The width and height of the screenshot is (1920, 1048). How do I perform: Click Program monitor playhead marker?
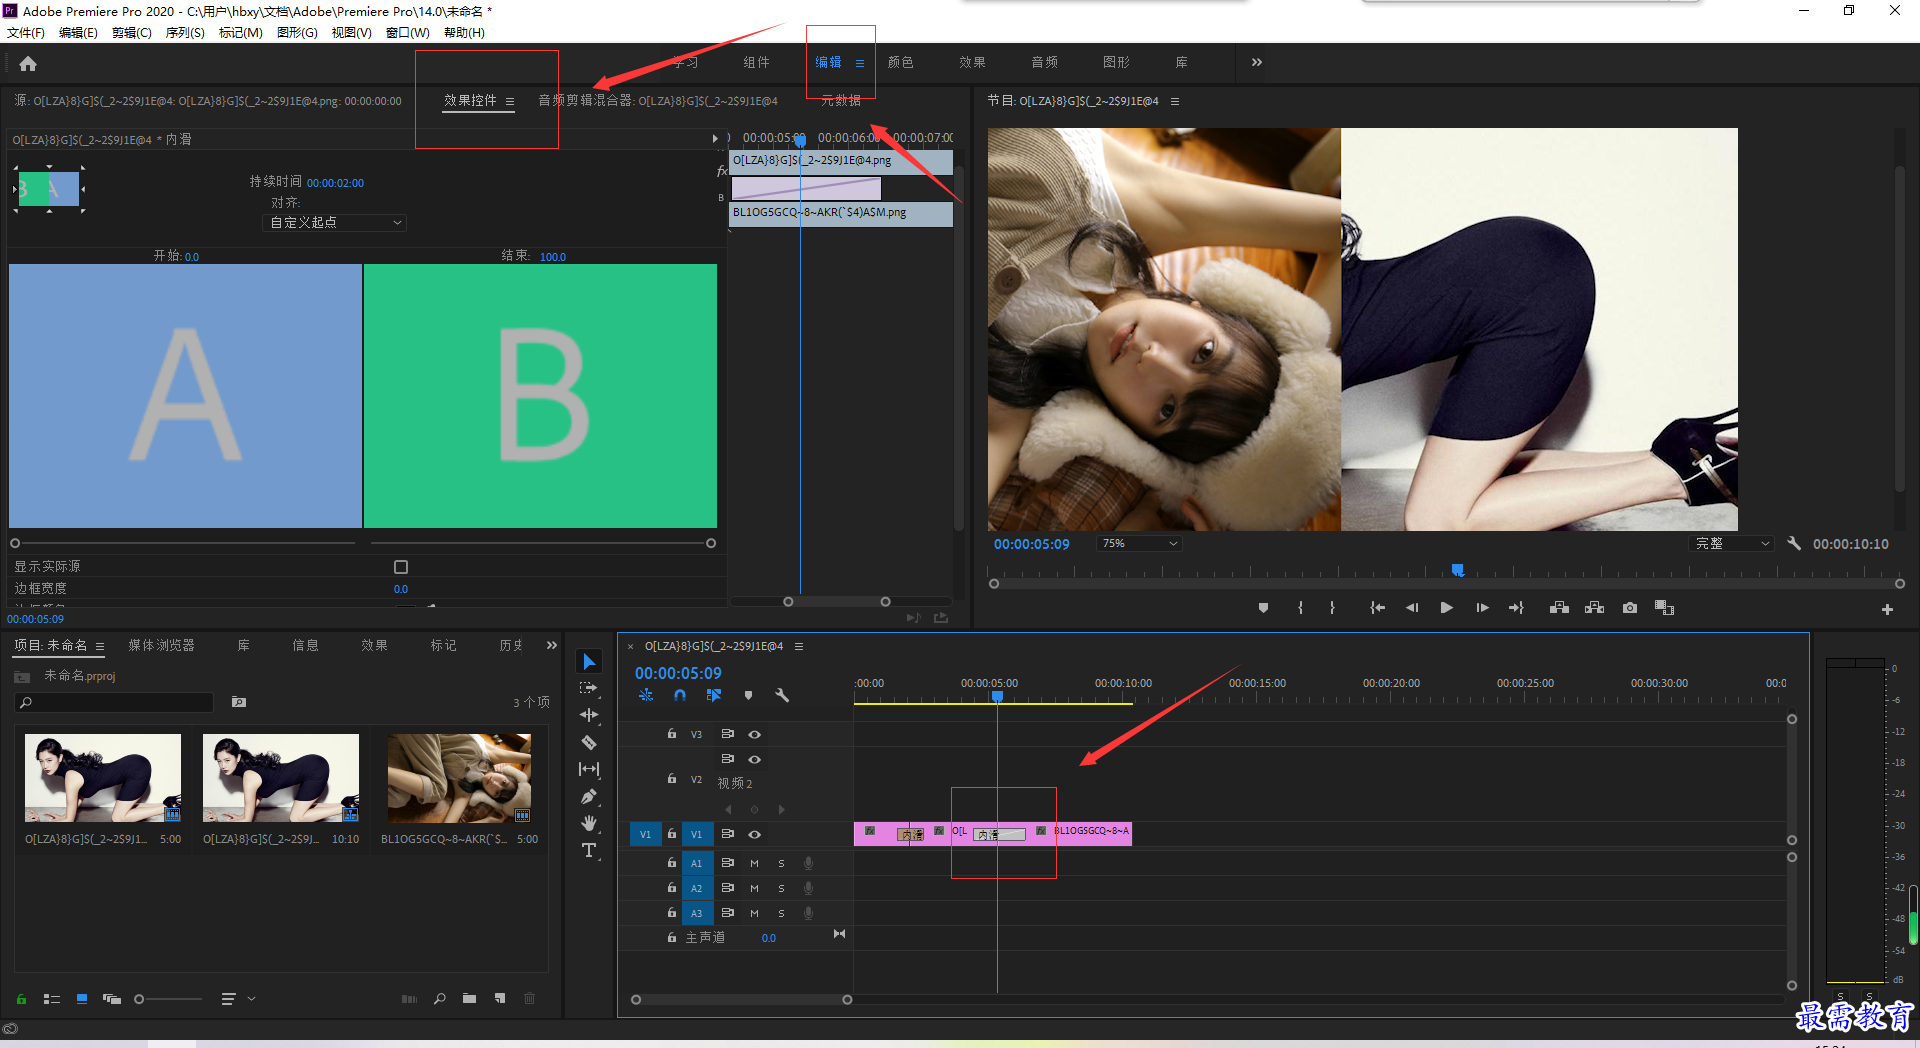1458,570
